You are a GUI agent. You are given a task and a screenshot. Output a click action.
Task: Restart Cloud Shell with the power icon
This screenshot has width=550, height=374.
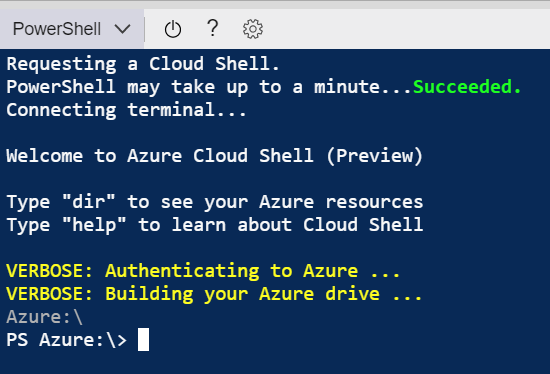click(173, 29)
